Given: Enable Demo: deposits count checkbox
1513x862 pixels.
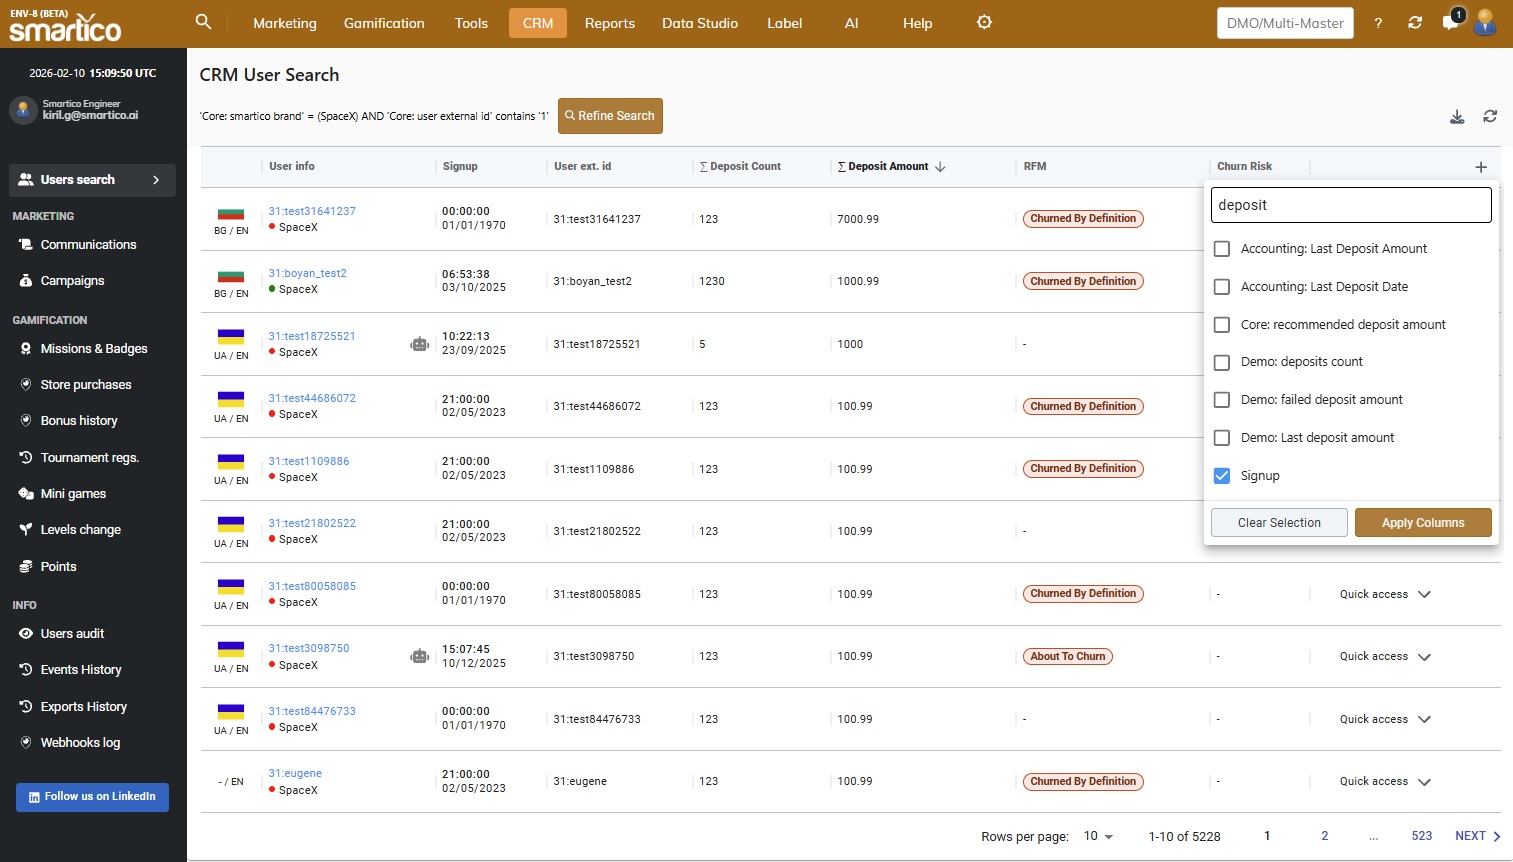Looking at the screenshot, I should pyautogui.click(x=1221, y=362).
